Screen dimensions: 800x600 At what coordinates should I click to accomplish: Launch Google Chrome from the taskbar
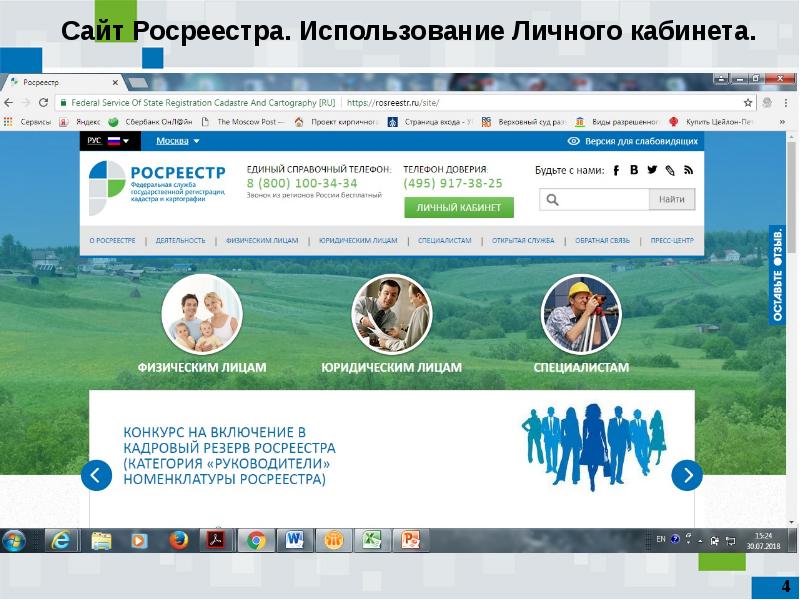point(255,537)
